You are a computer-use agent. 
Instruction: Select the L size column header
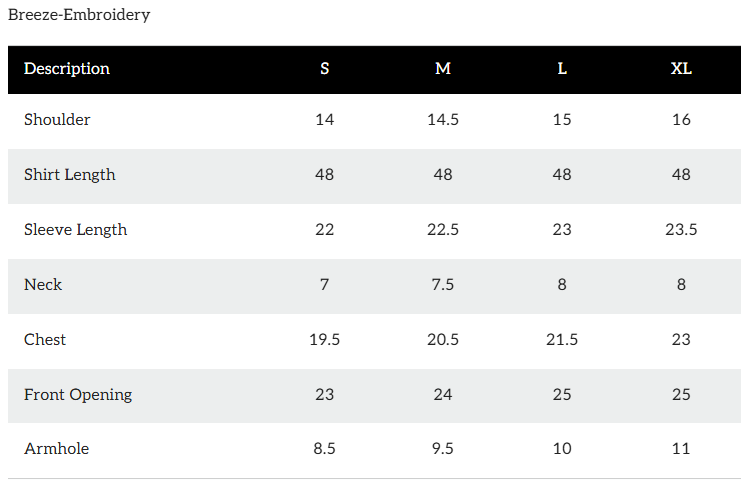click(562, 69)
